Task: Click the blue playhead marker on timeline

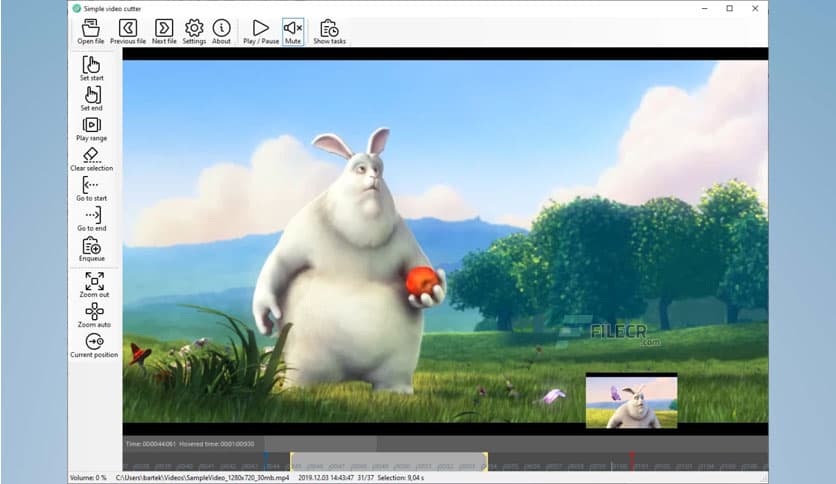Action: [266, 462]
